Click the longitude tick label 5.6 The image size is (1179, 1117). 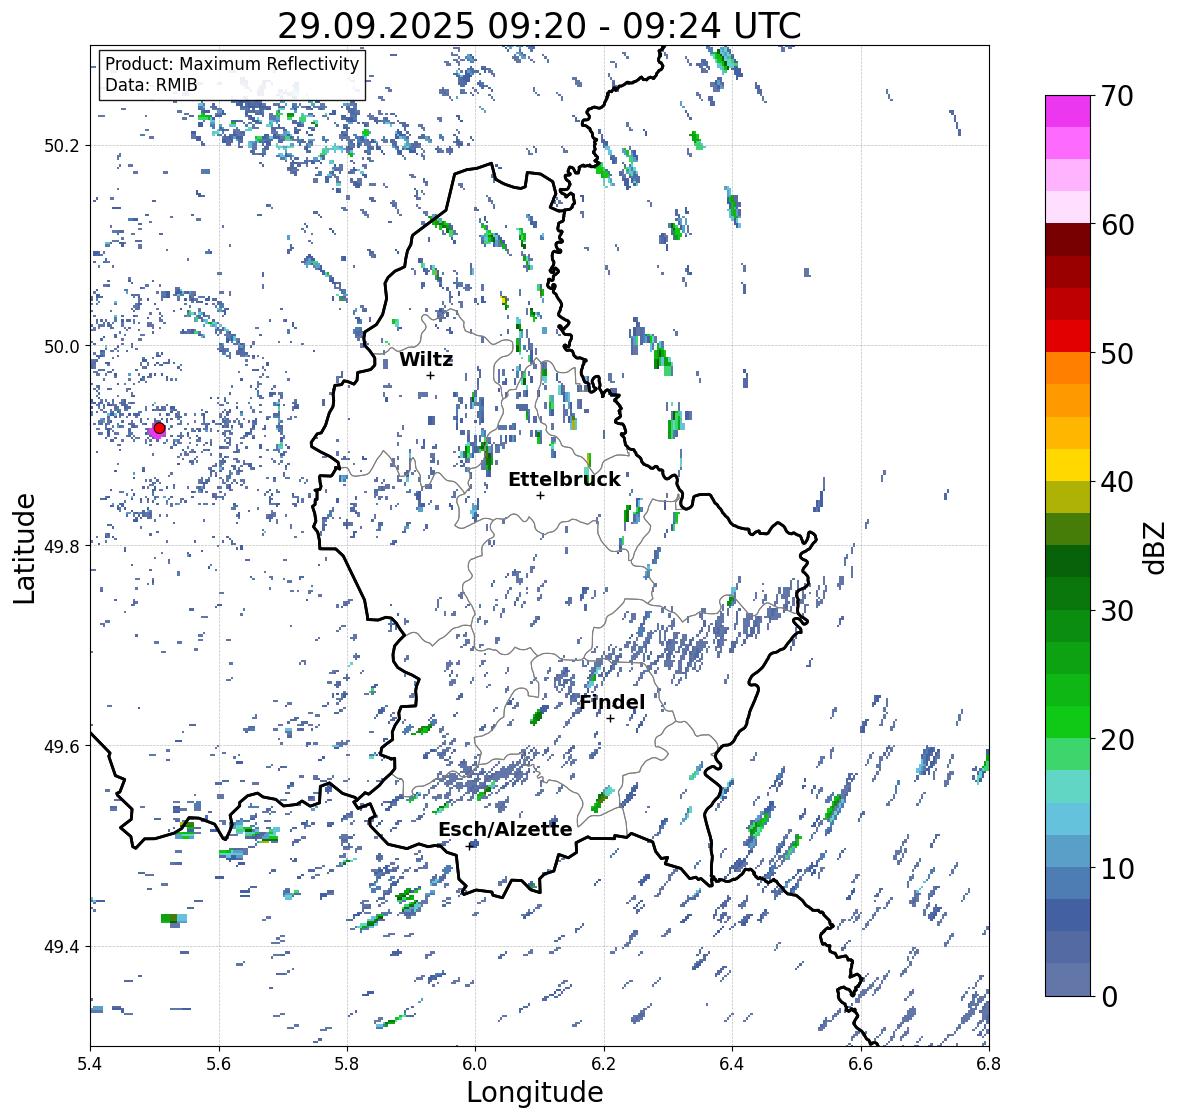tap(219, 1064)
